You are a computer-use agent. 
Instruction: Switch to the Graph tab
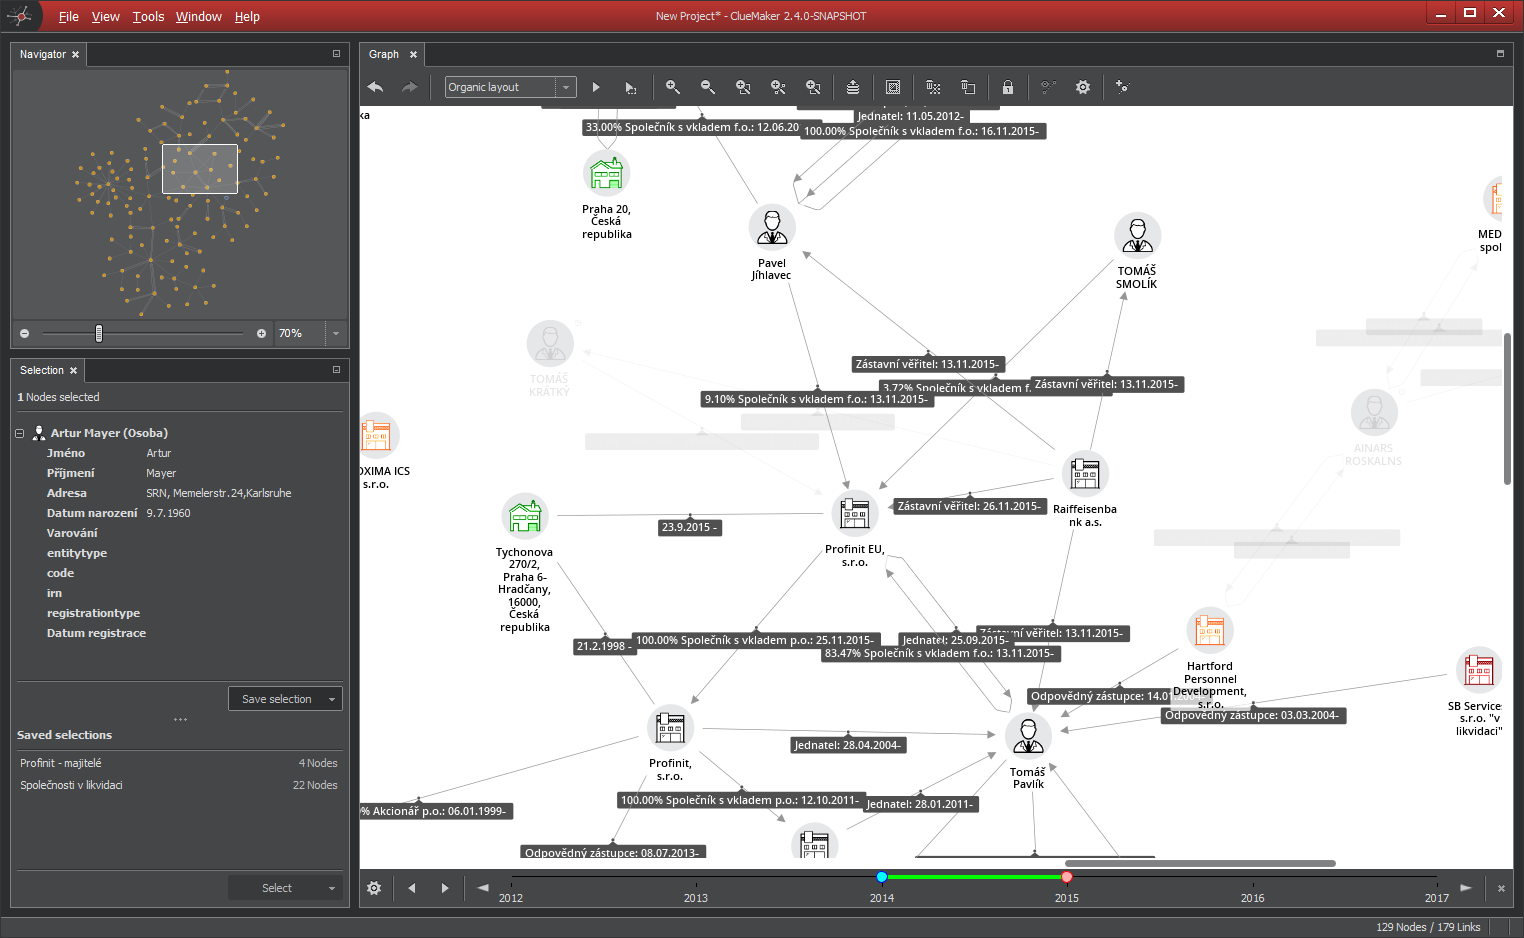point(385,54)
